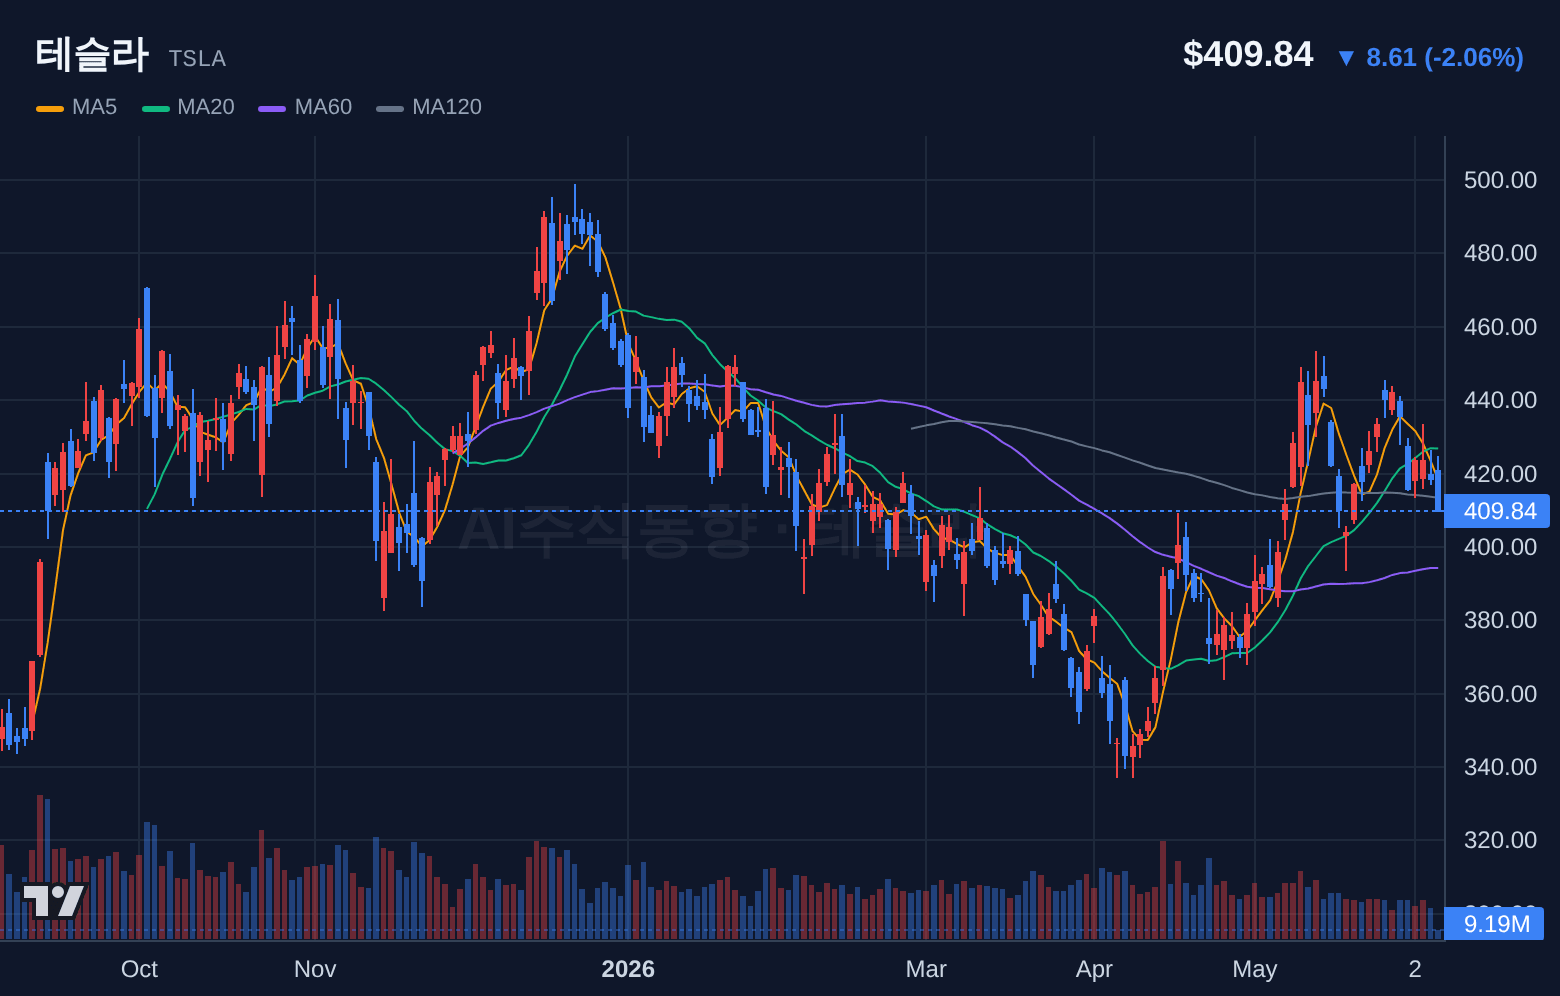Click the MA120 gray legend swatch
1560x996 pixels.
coord(390,108)
